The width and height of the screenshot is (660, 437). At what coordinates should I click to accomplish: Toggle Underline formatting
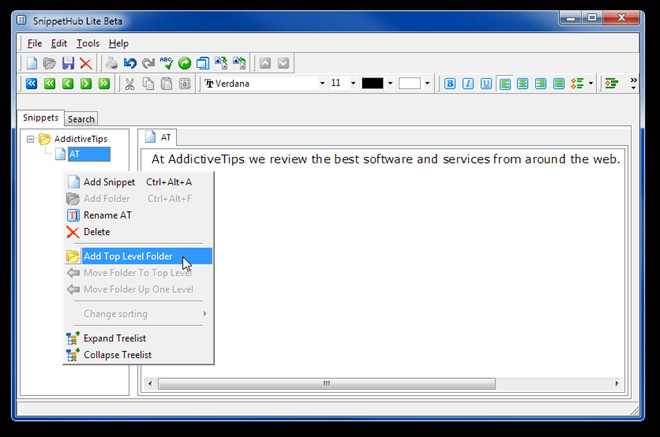(486, 83)
